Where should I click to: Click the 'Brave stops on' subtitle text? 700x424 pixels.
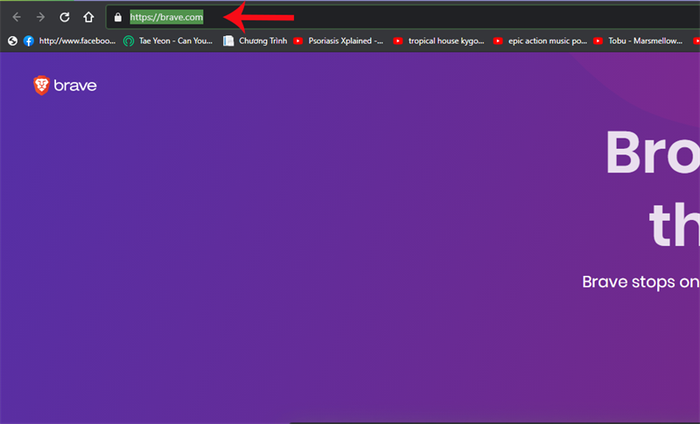(641, 282)
